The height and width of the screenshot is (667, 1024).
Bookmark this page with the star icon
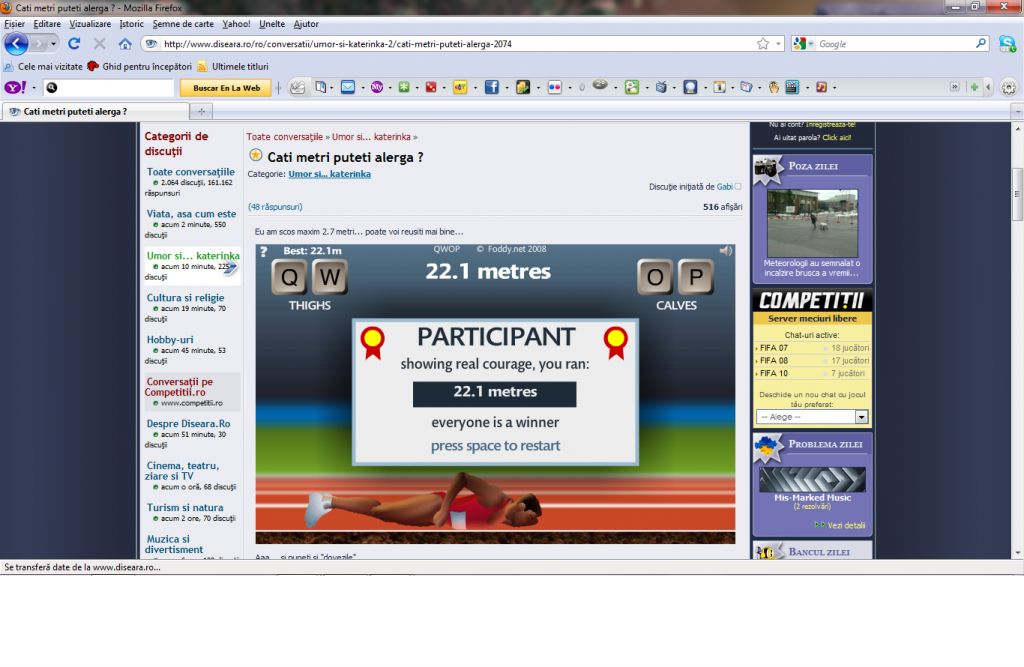763,44
